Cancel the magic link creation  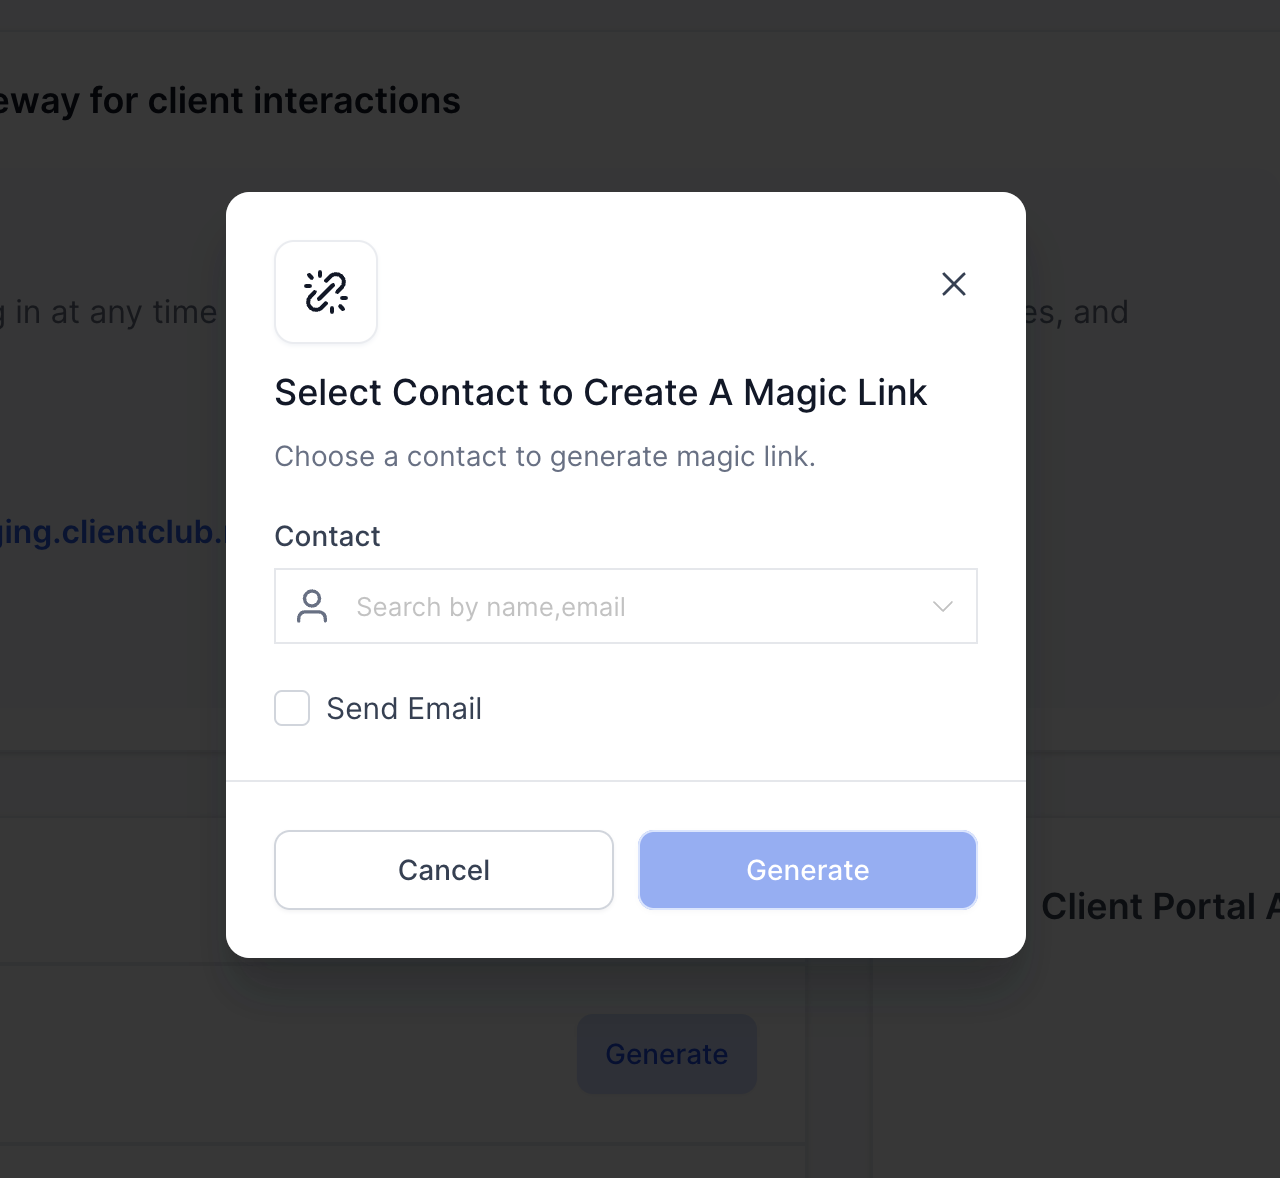click(x=444, y=870)
